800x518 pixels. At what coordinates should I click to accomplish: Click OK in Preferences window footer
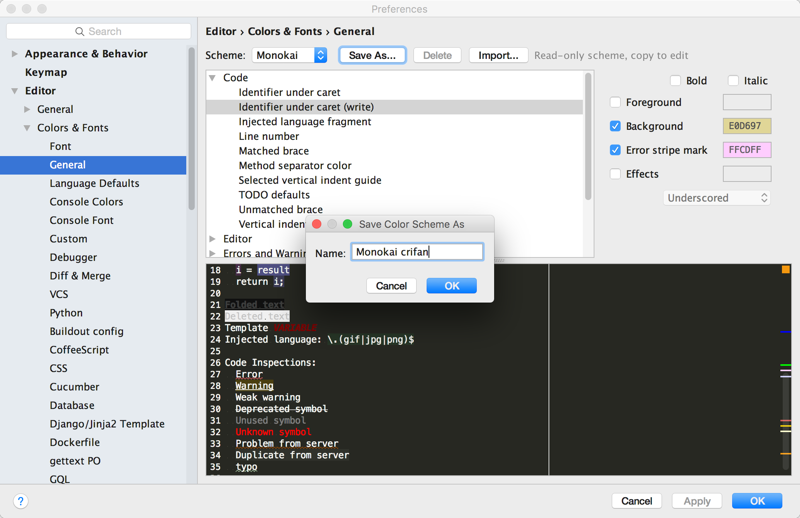coord(757,501)
